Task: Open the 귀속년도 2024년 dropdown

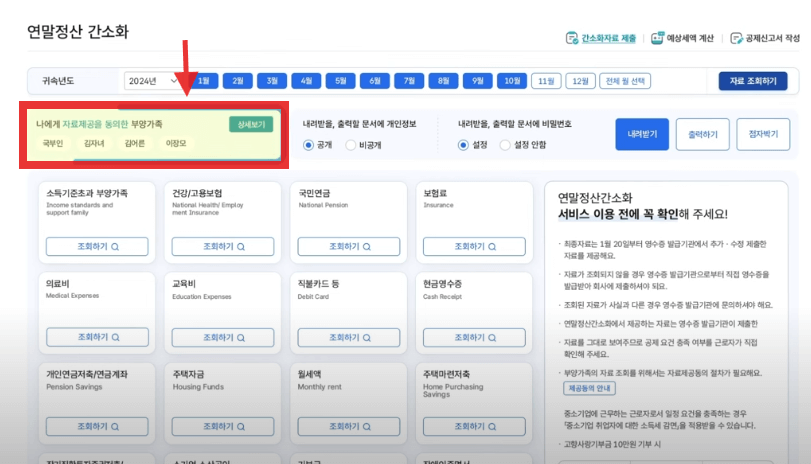Action: coord(153,81)
